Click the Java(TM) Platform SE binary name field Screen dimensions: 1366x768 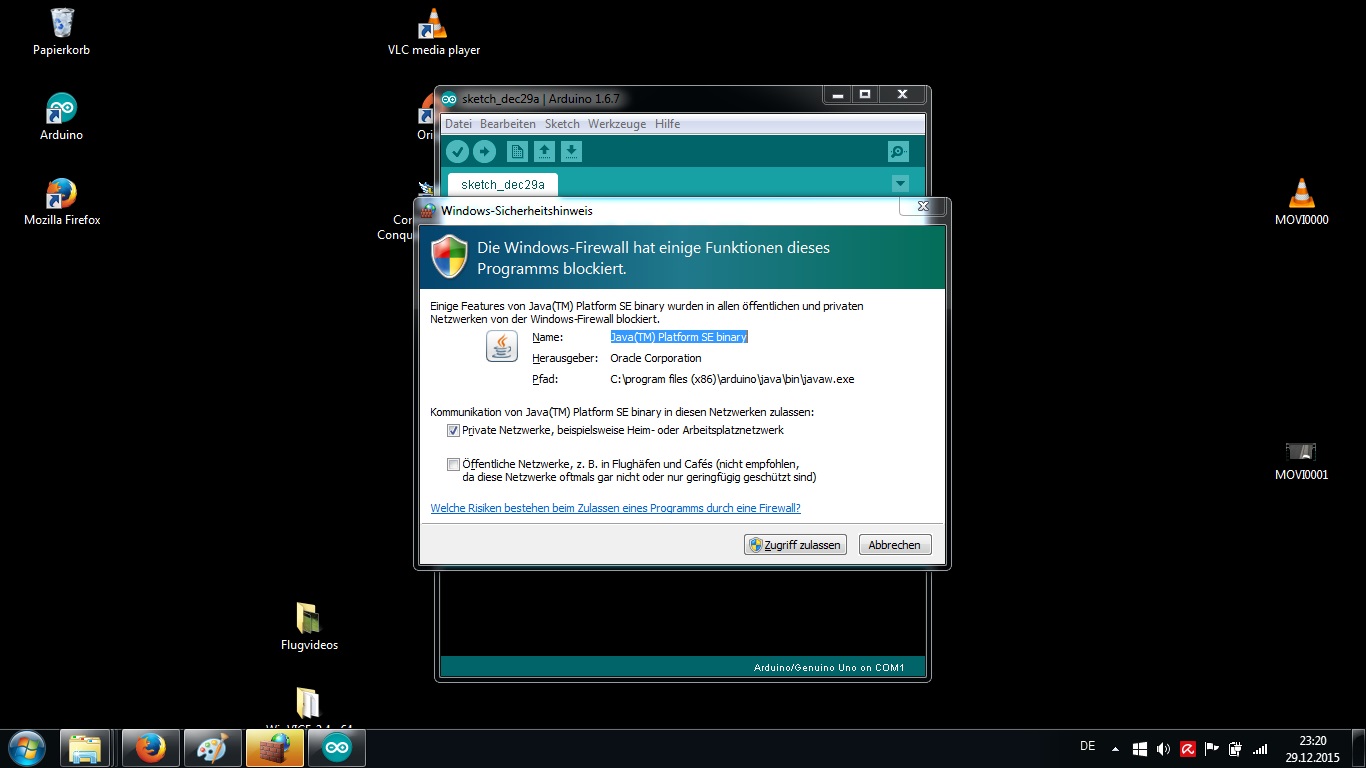click(679, 337)
